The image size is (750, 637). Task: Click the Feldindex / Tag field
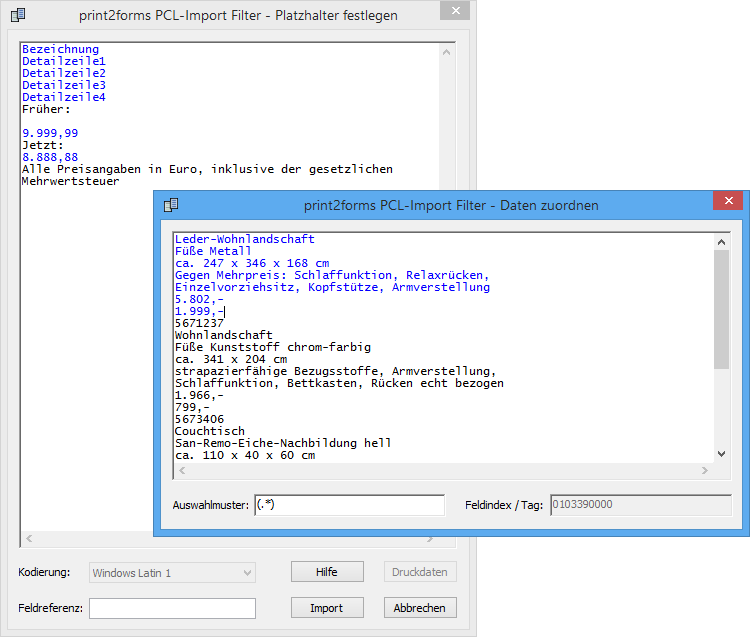[x=640, y=506]
